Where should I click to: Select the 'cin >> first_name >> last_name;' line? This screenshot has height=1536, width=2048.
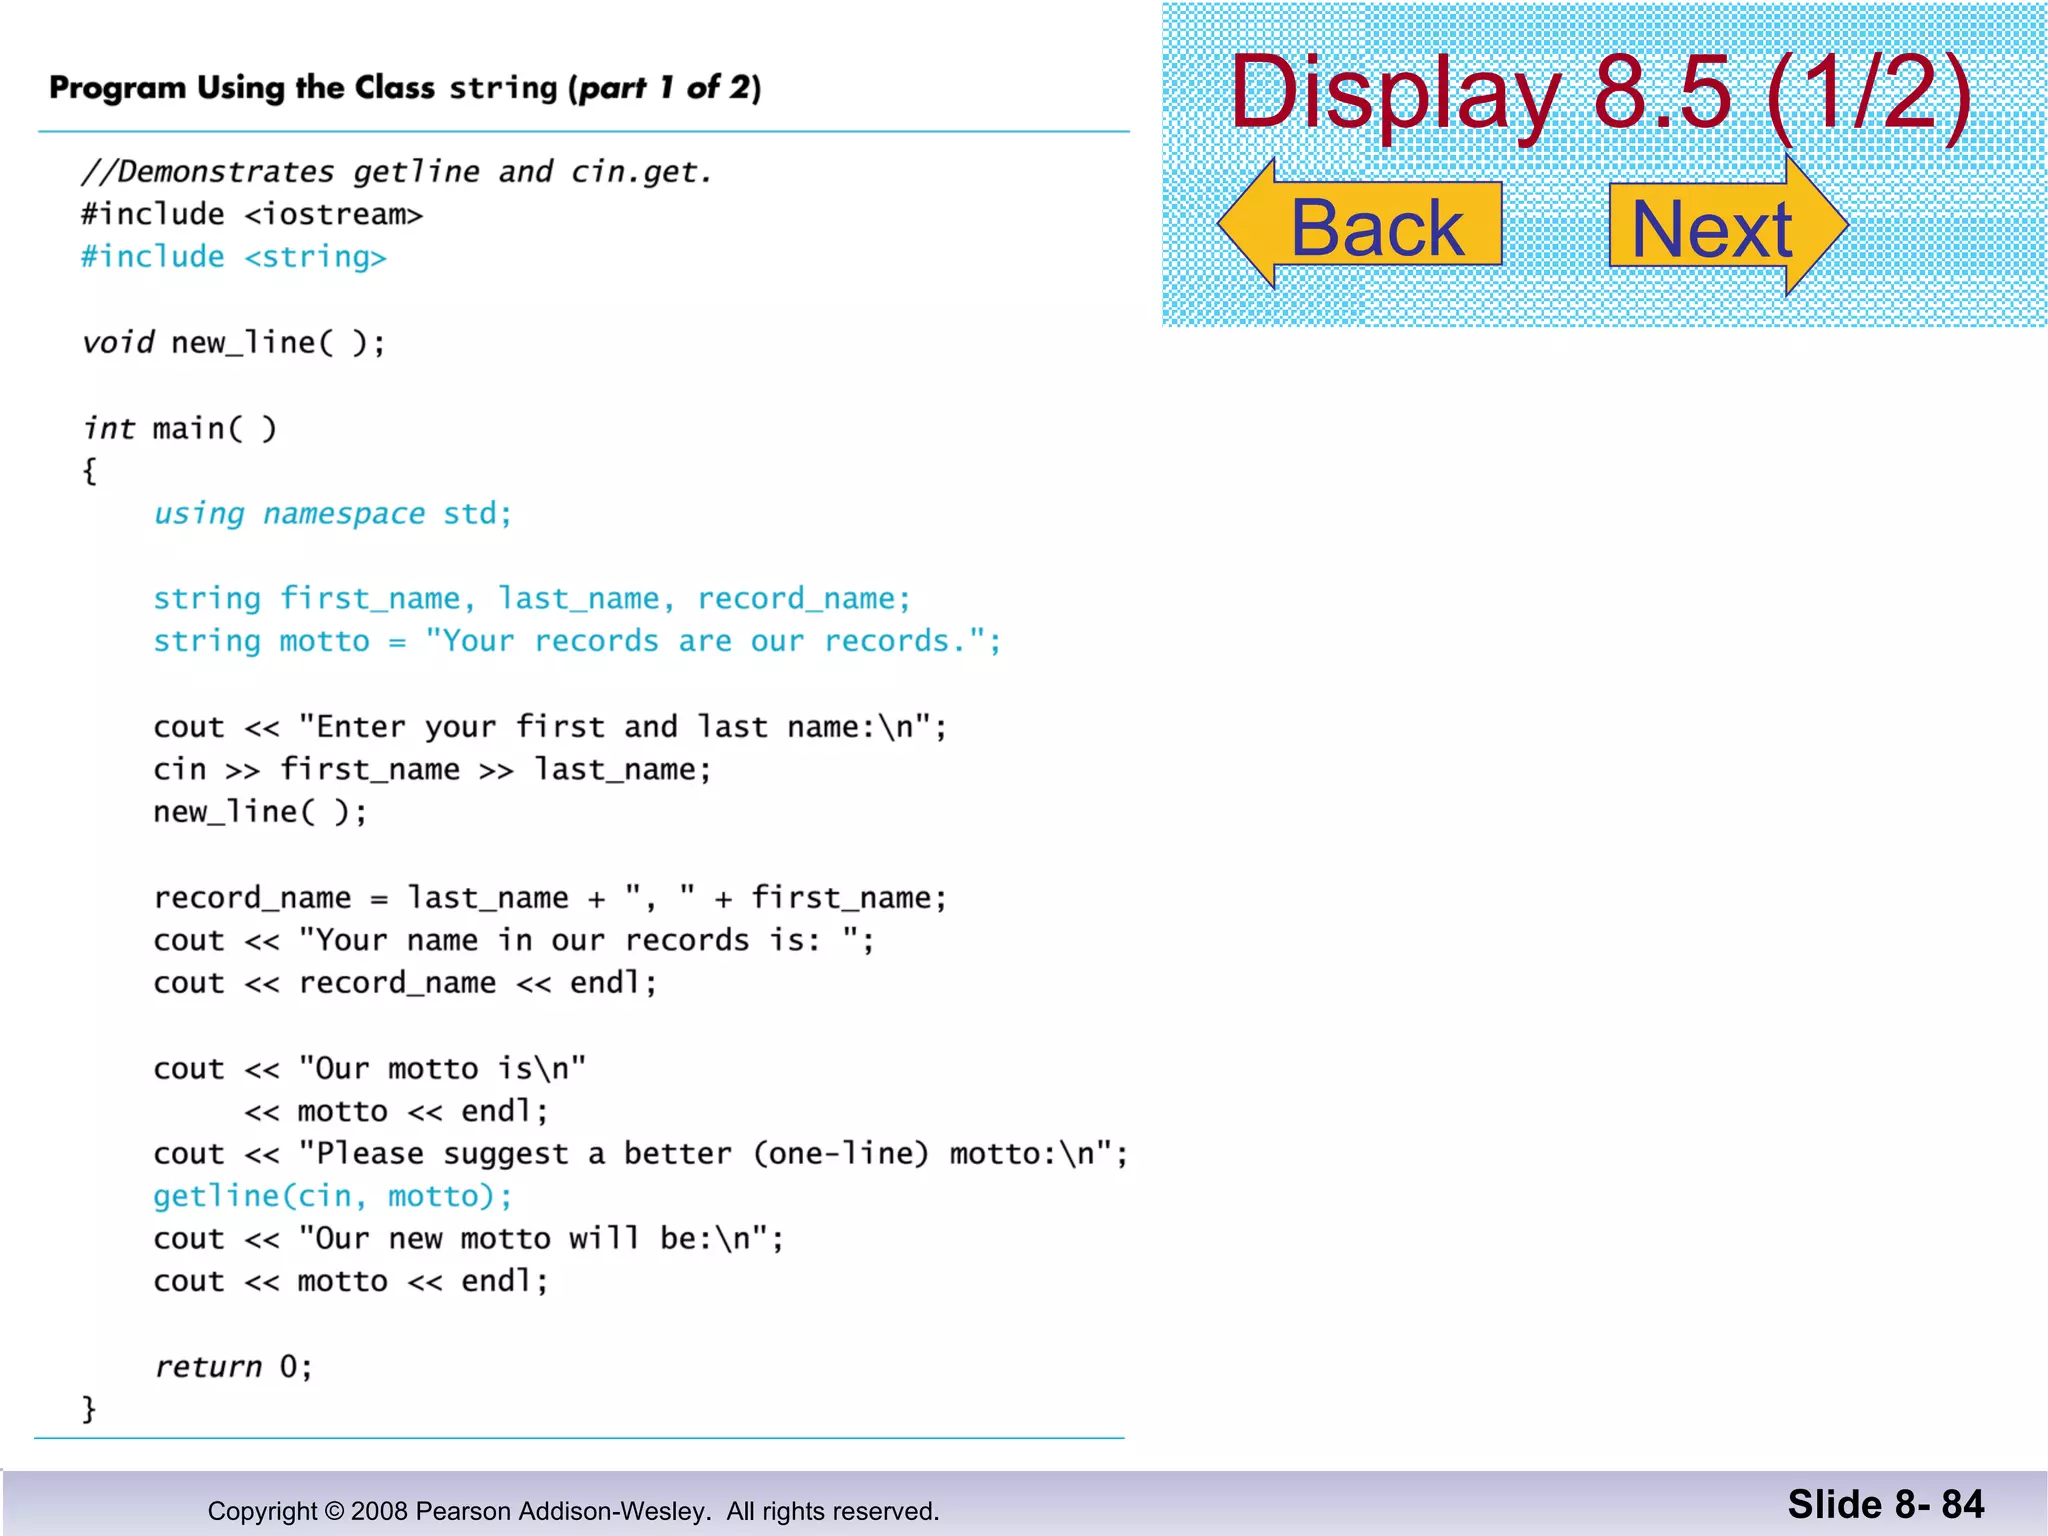tap(432, 770)
